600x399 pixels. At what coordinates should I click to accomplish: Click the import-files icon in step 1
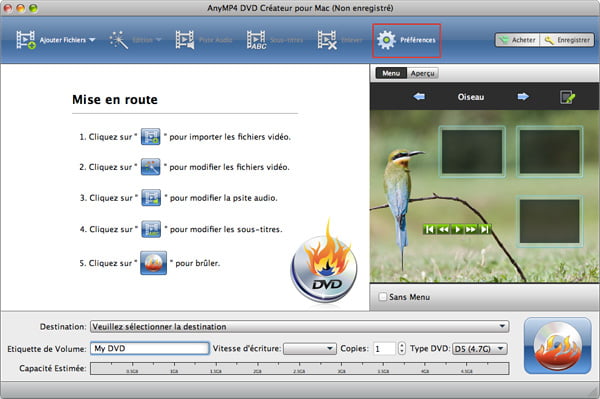point(151,137)
